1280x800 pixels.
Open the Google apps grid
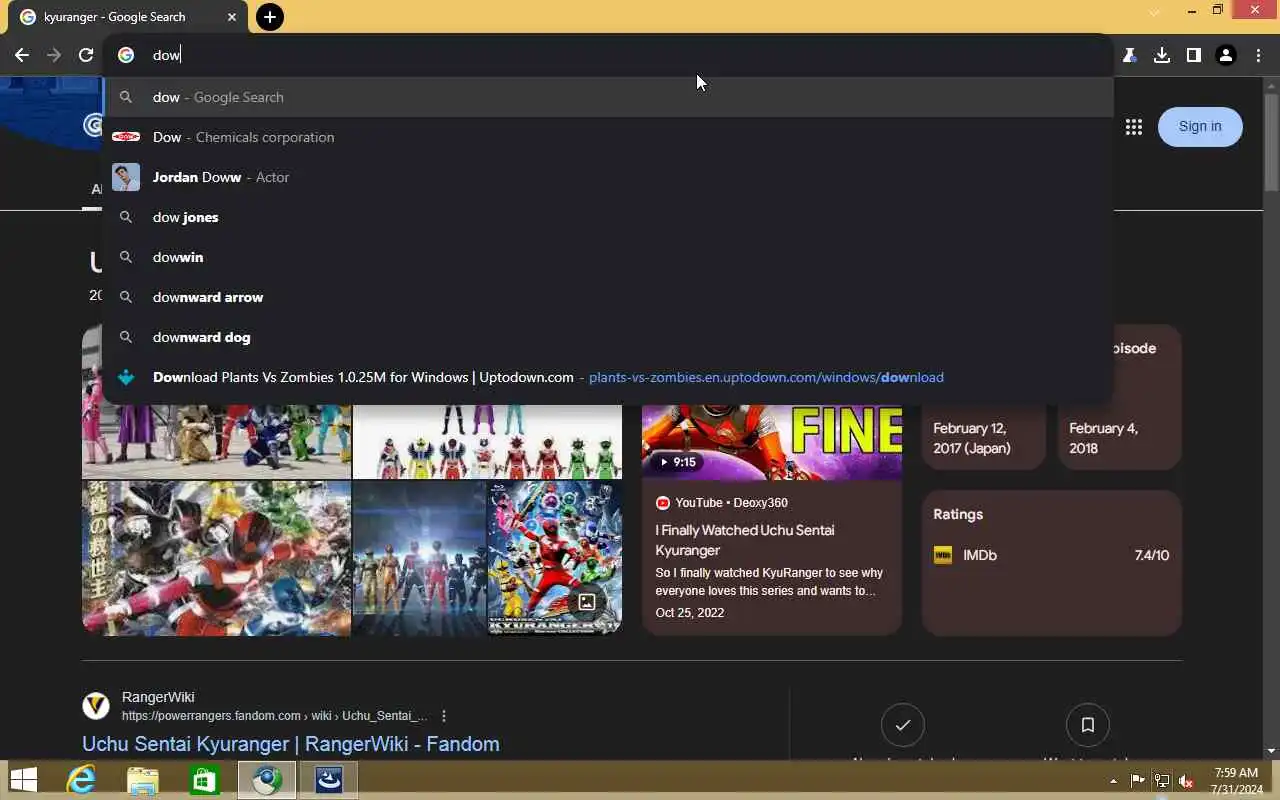point(1133,127)
